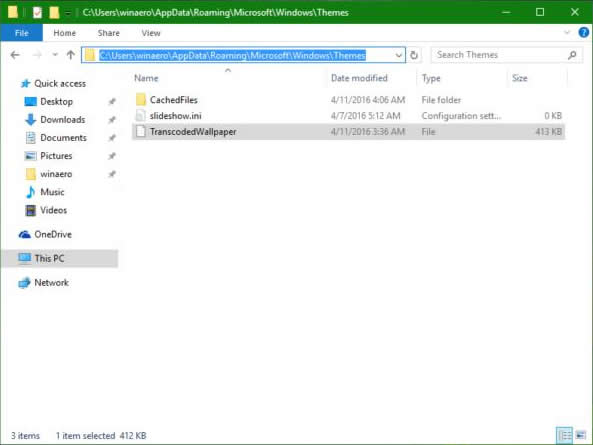Sort by the Type column header

pos(431,78)
